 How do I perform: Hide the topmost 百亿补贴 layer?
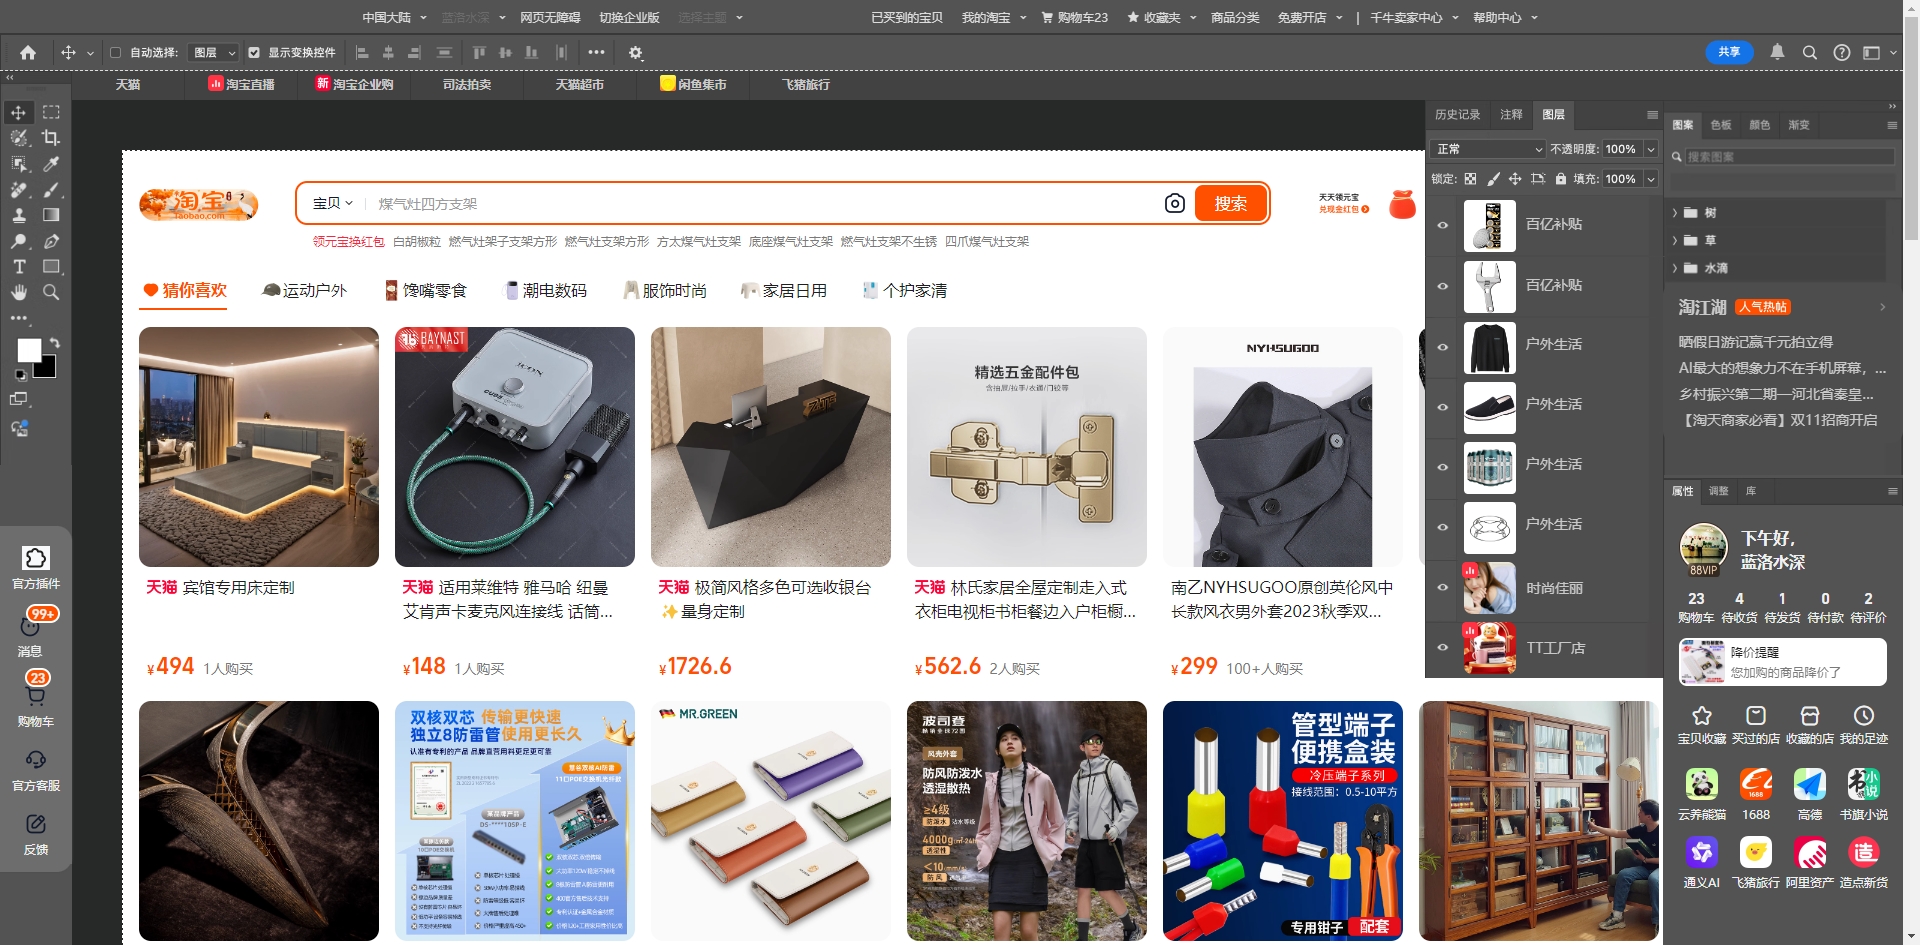(1443, 225)
